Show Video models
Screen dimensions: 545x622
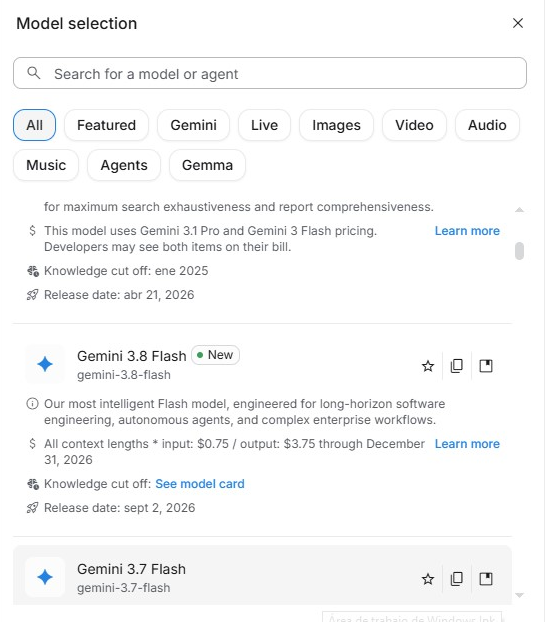[414, 125]
